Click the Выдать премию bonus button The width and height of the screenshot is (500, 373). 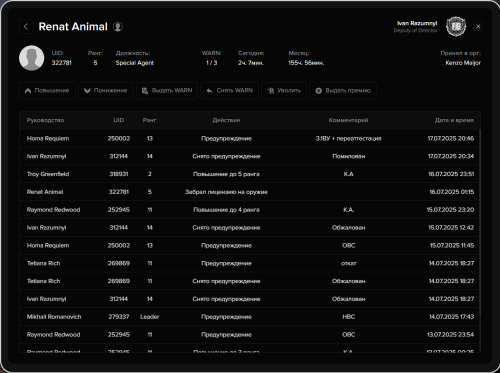point(343,91)
